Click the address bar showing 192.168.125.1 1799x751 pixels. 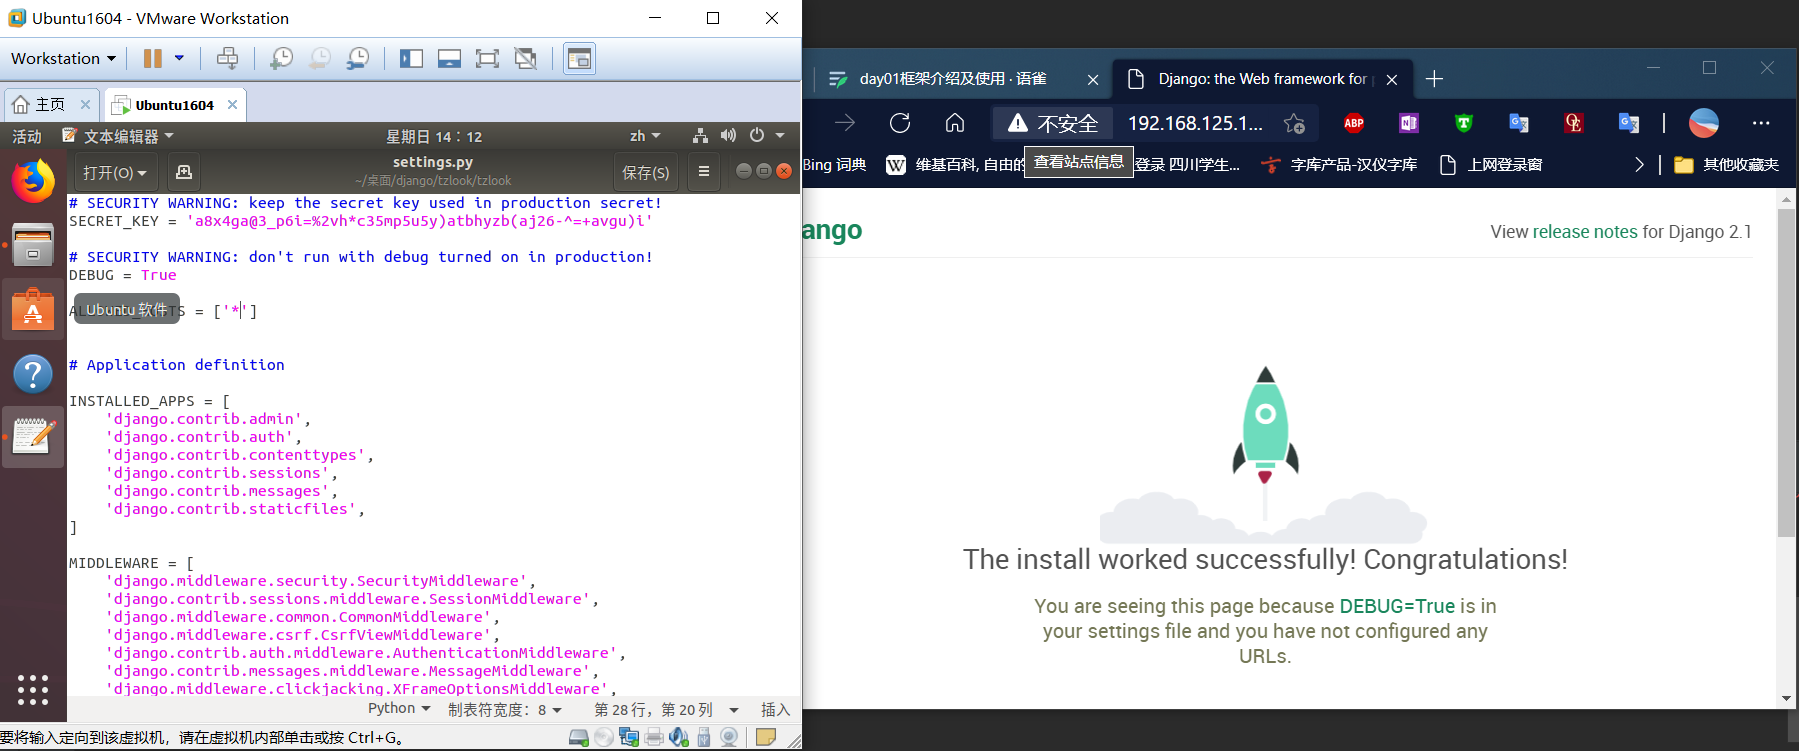(1195, 123)
